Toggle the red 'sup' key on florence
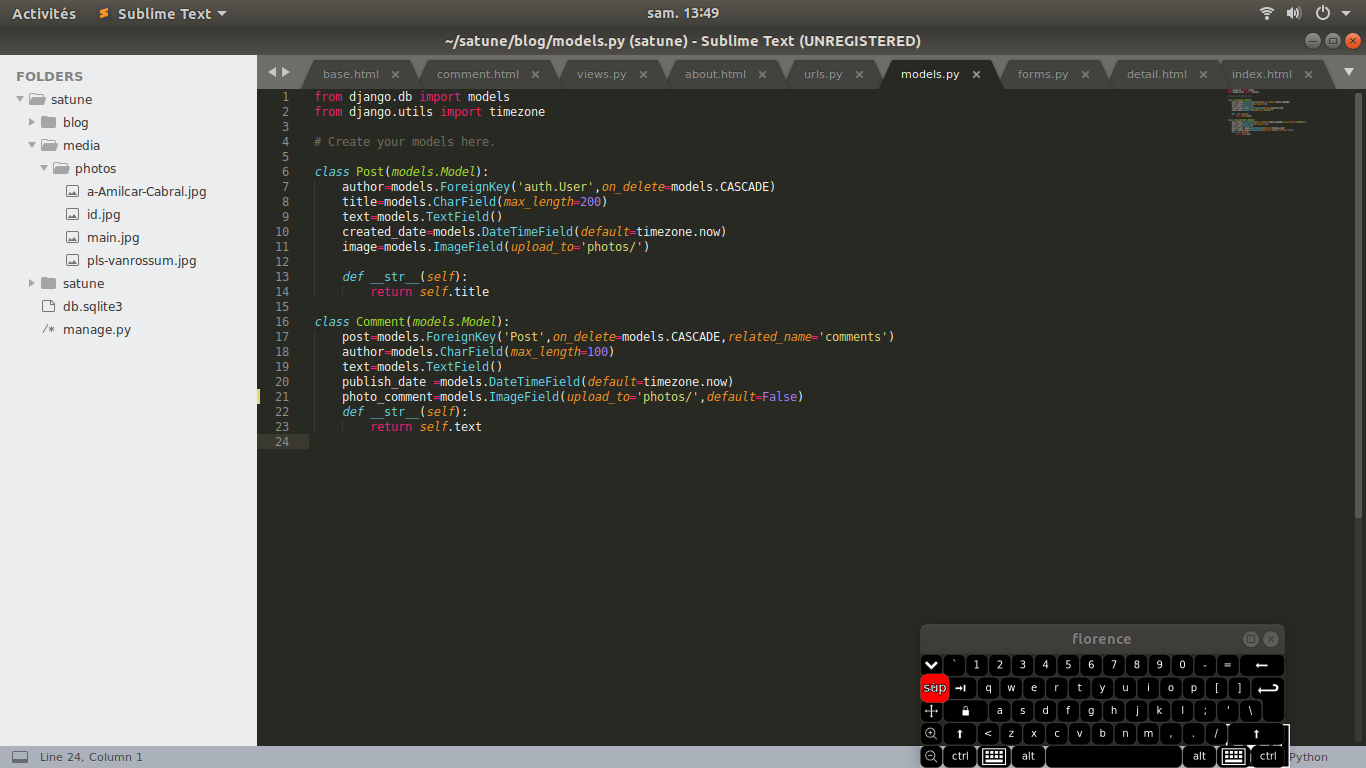1366x768 pixels. click(934, 688)
